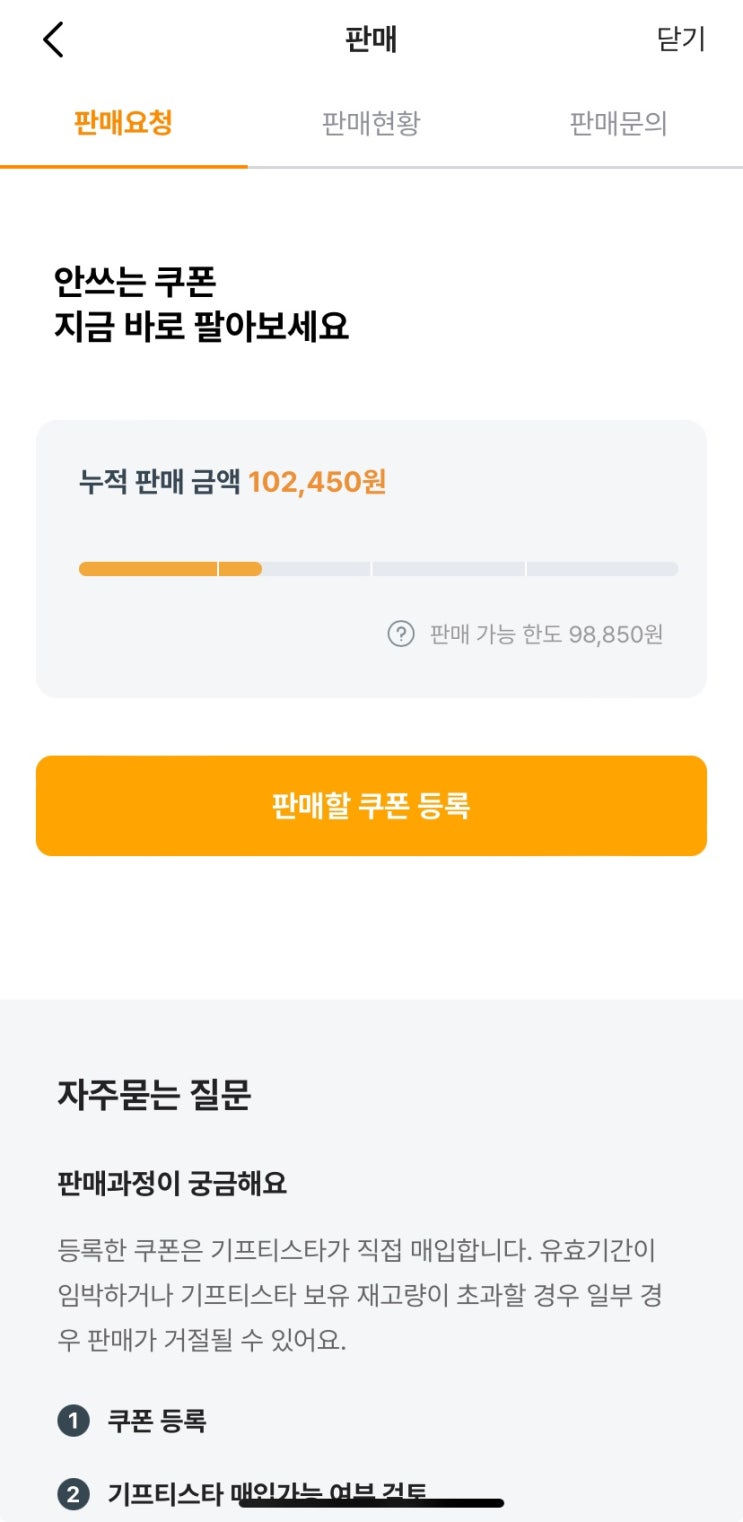The height and width of the screenshot is (1522, 743).
Task: Tap the step 2 number icon
Action: 73,1495
